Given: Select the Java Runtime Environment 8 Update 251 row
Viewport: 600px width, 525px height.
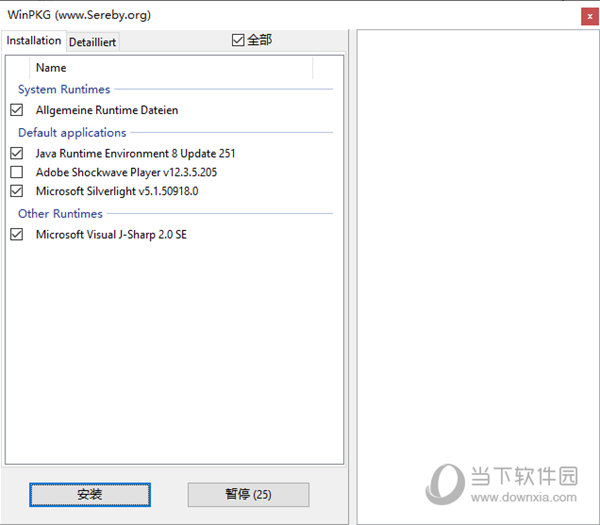Looking at the screenshot, I should [135, 154].
